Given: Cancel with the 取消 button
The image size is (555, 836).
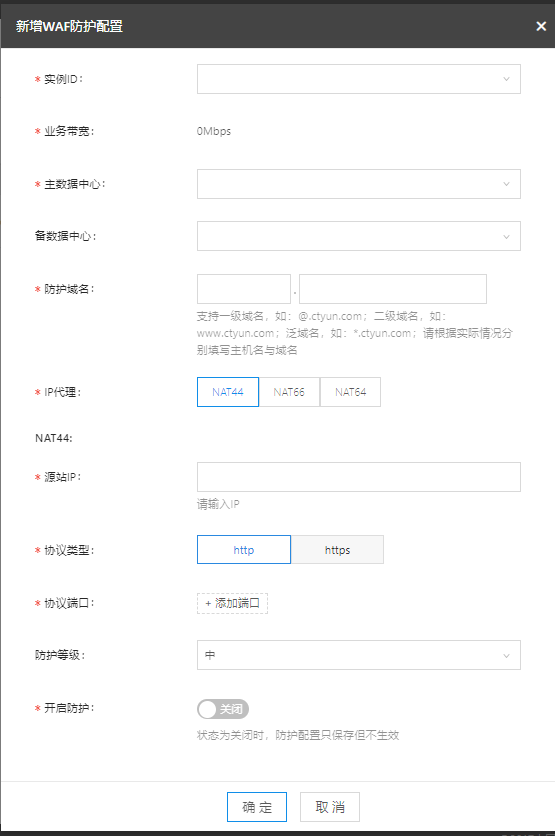Looking at the screenshot, I should [x=330, y=807].
